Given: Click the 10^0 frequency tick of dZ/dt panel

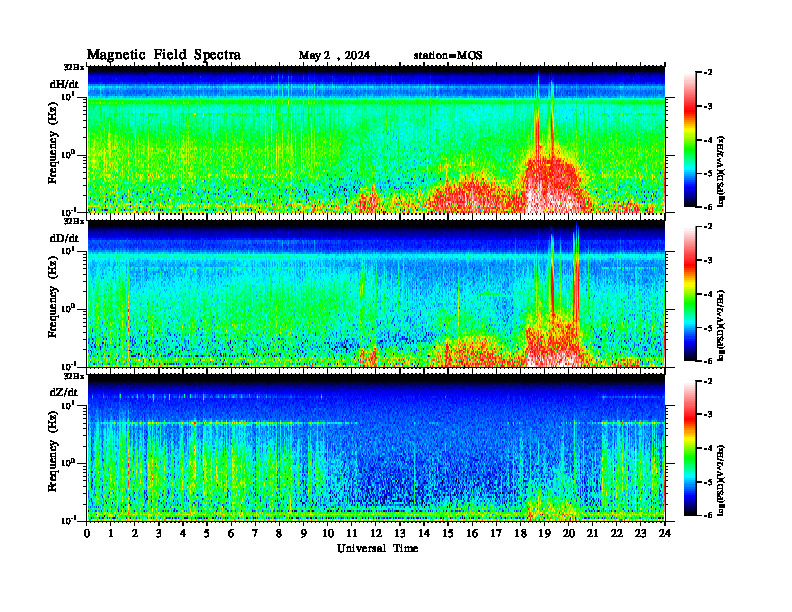Looking at the screenshot, I should (x=68, y=463).
